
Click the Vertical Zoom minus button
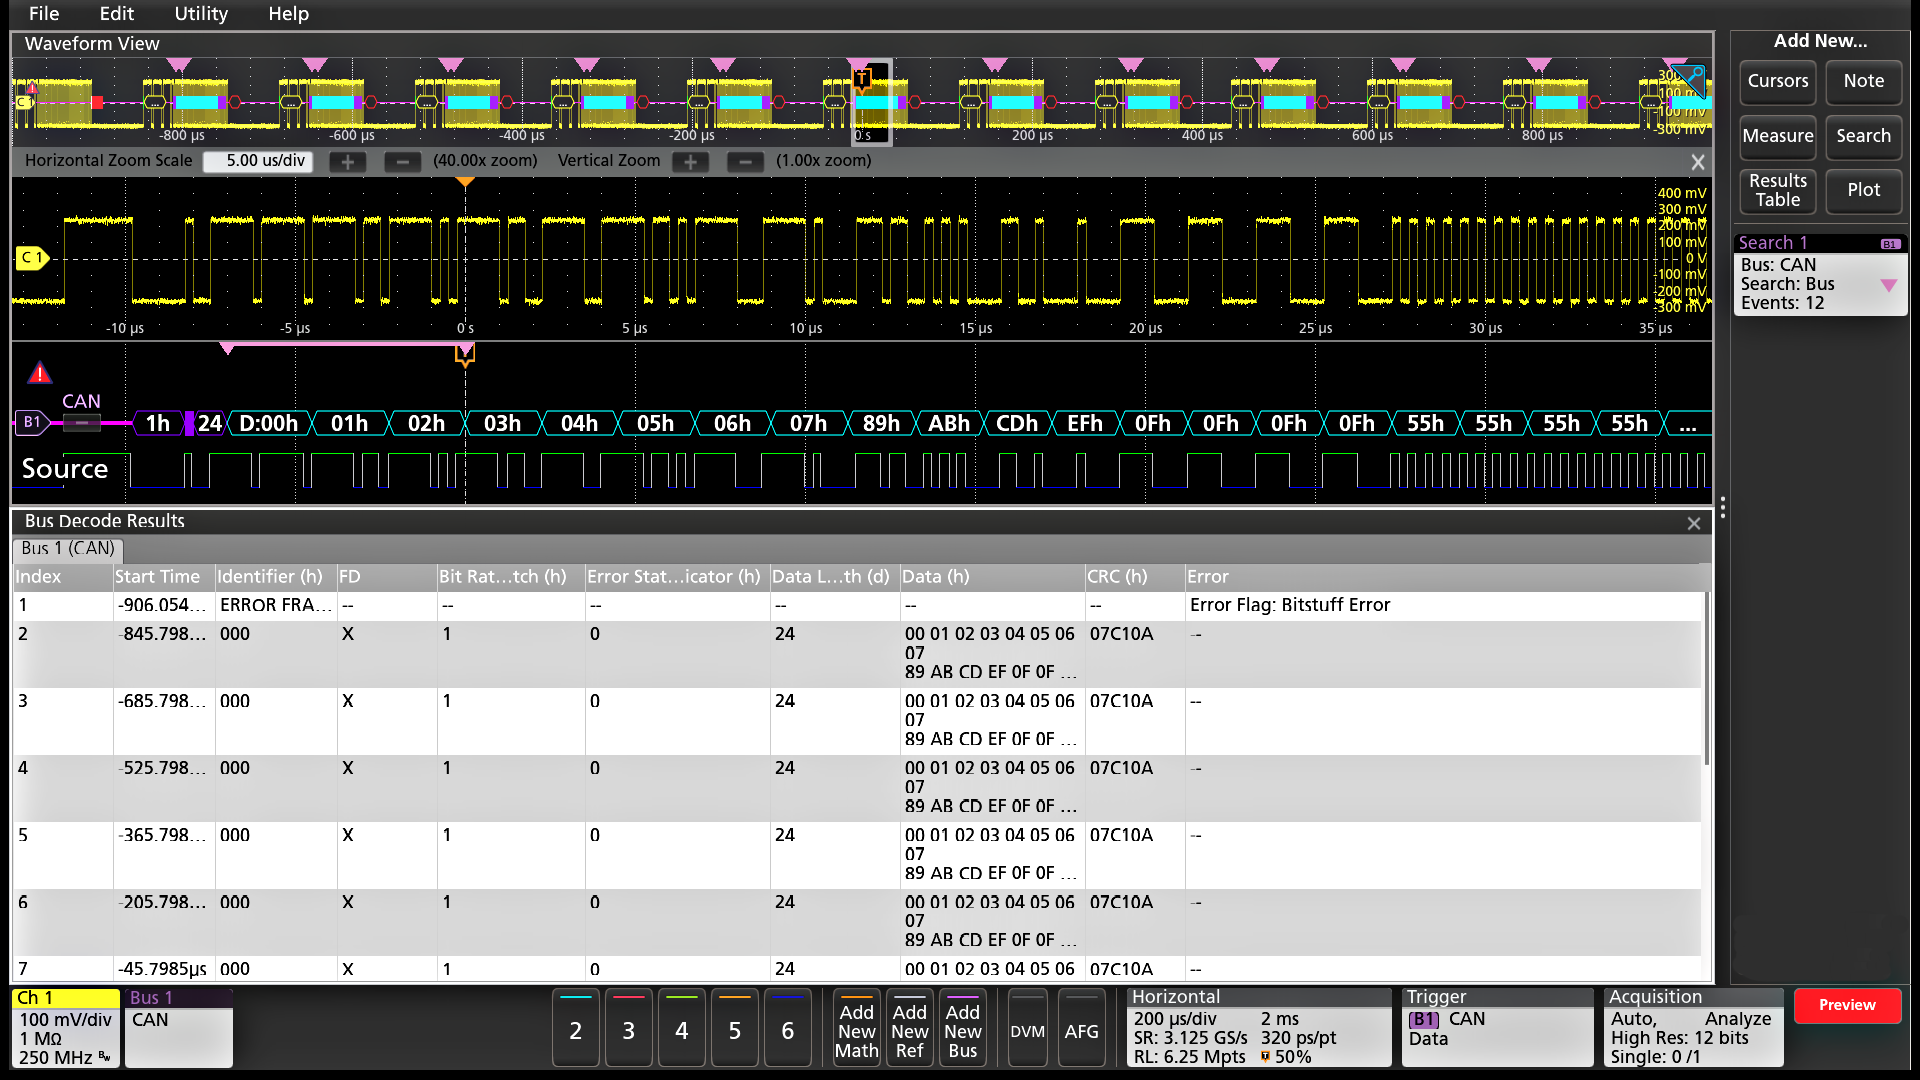click(745, 162)
